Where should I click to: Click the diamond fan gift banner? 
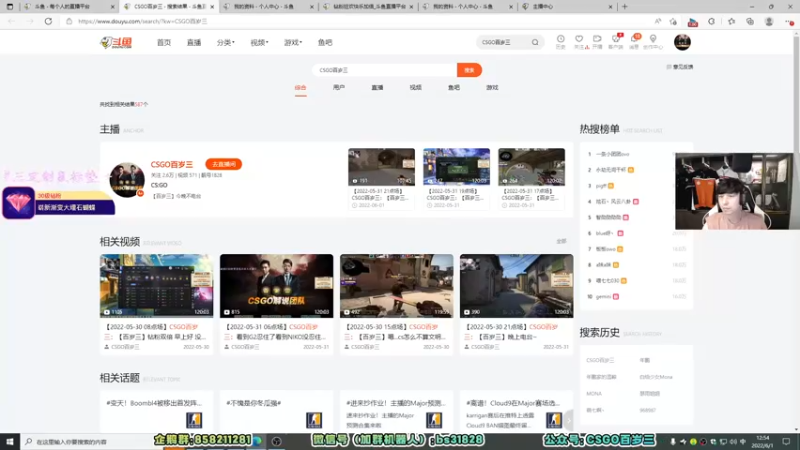[x=59, y=203]
